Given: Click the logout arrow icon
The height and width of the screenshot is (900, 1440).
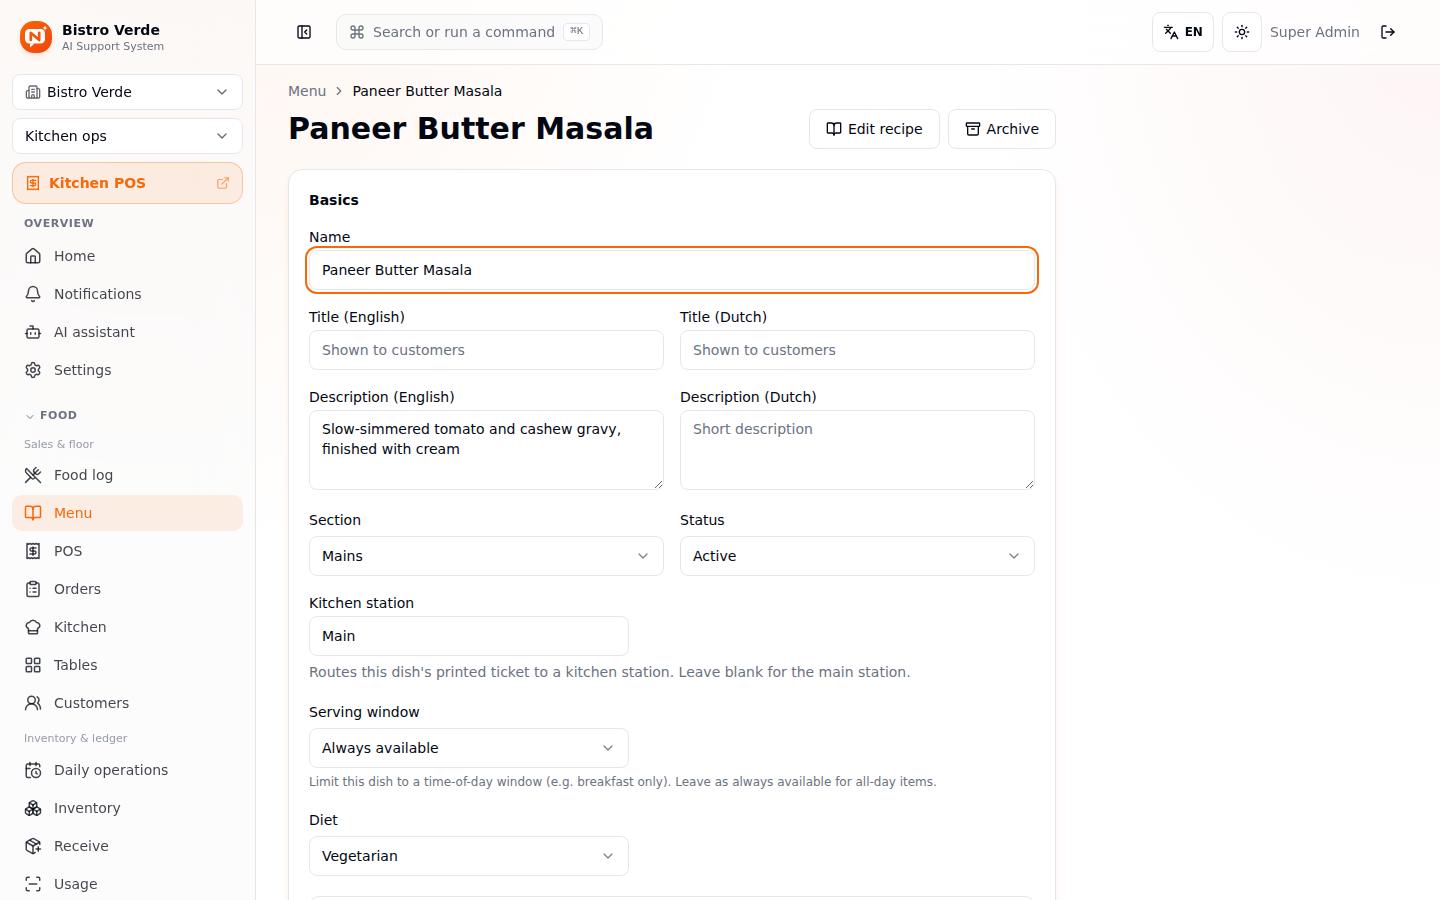Looking at the screenshot, I should 1388,32.
